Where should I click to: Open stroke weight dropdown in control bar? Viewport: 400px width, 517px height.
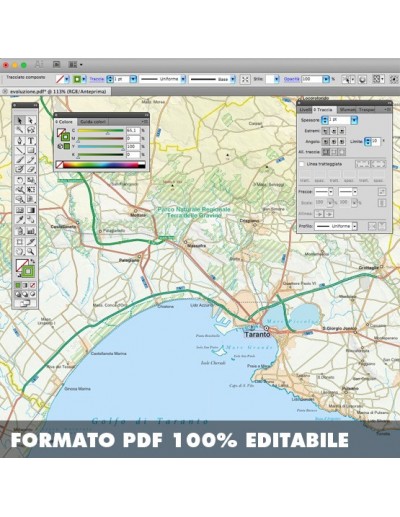point(133,79)
